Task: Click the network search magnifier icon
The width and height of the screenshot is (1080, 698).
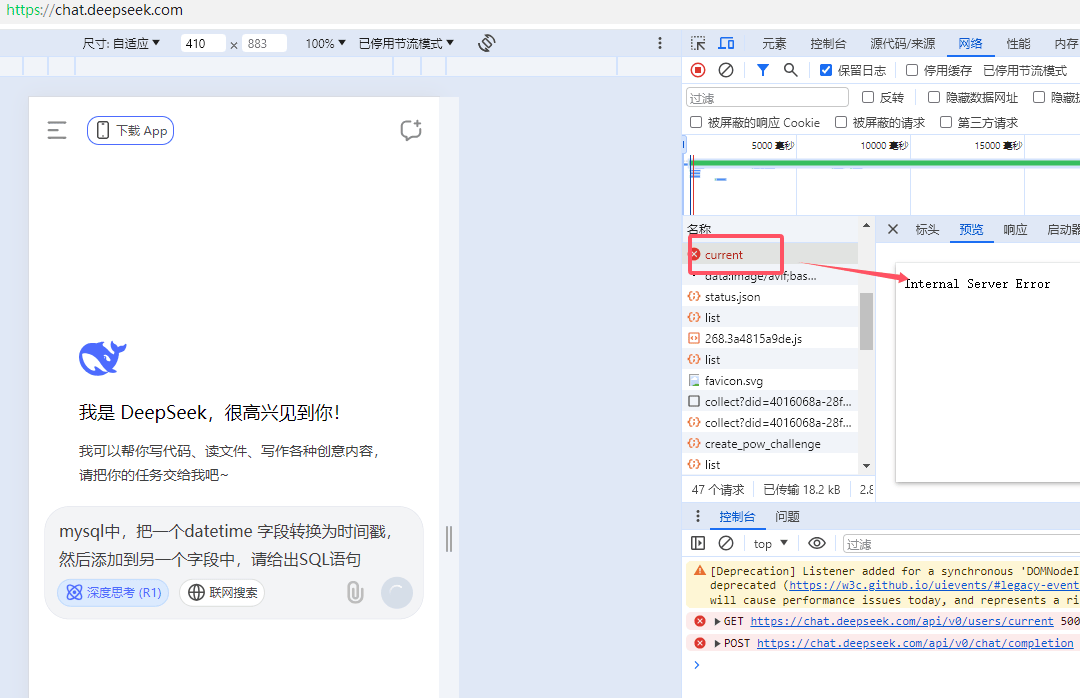Action: click(791, 70)
